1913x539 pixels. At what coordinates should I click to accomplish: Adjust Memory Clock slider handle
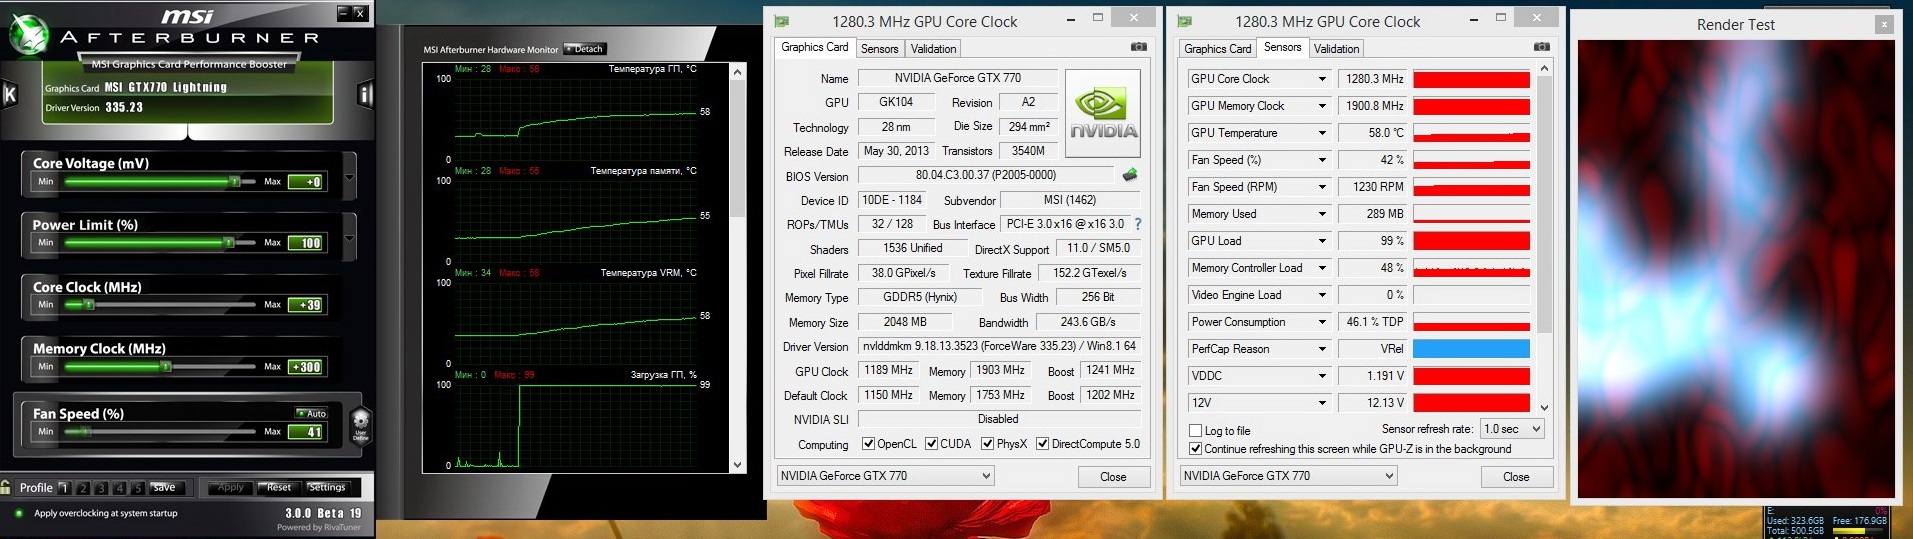tap(167, 366)
